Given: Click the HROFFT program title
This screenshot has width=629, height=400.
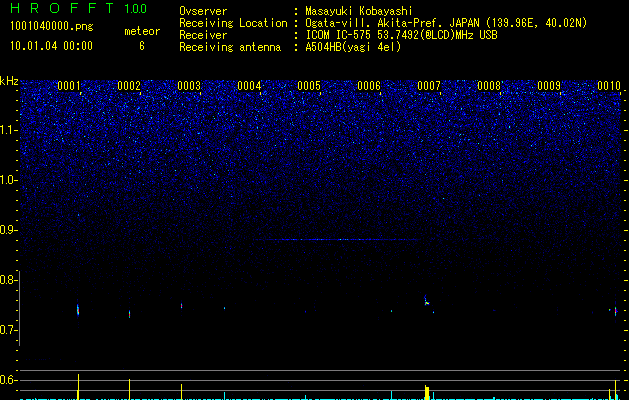Looking at the screenshot, I should point(62,8).
